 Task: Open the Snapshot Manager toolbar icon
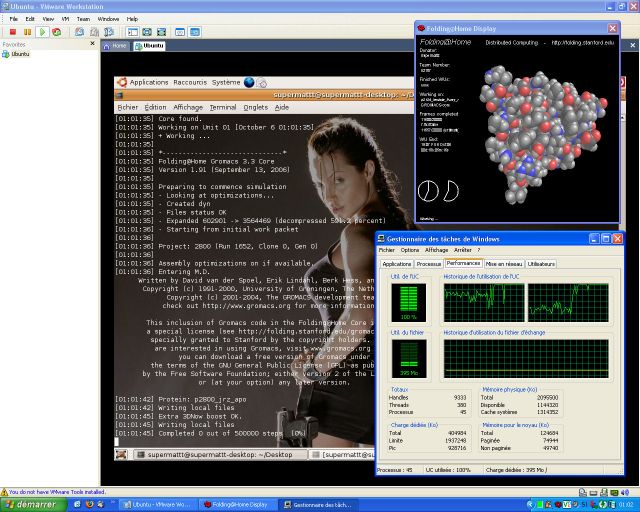point(109,32)
